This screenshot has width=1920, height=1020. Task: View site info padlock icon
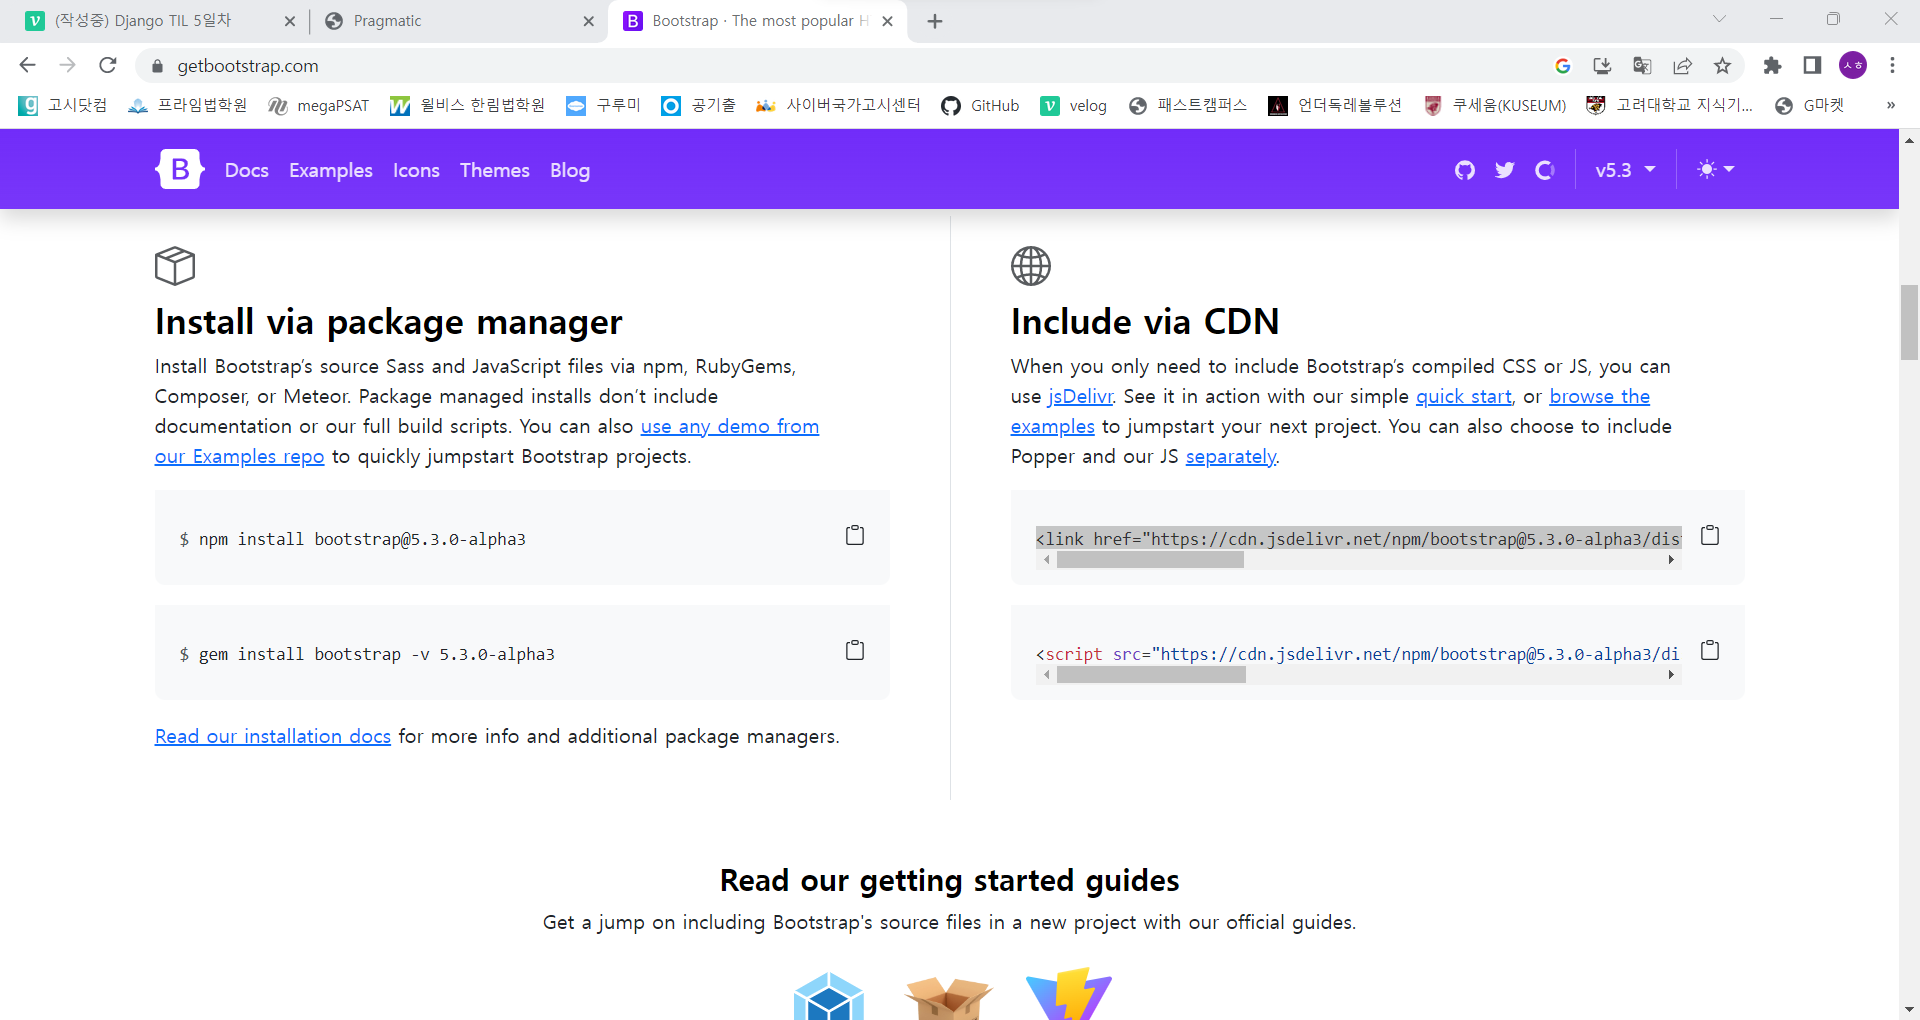click(x=157, y=66)
